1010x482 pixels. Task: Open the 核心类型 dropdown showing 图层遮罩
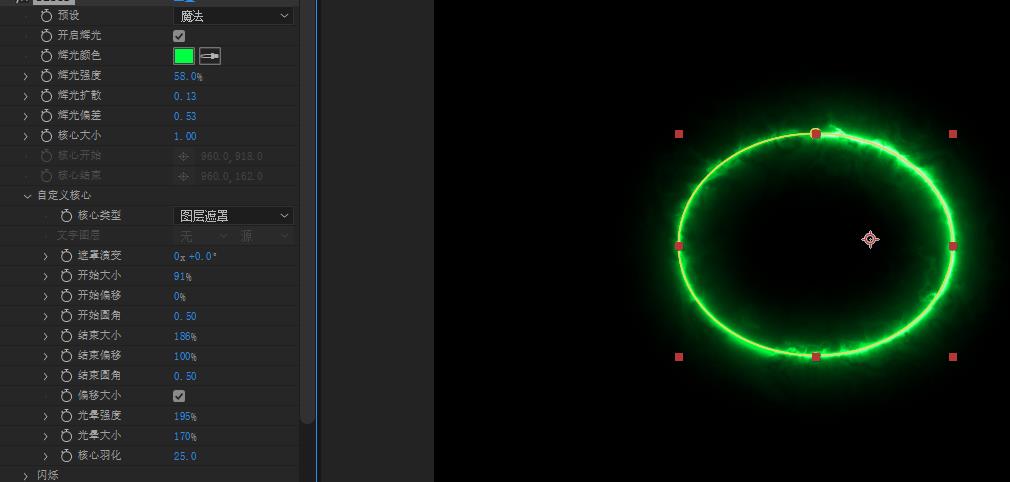point(233,216)
